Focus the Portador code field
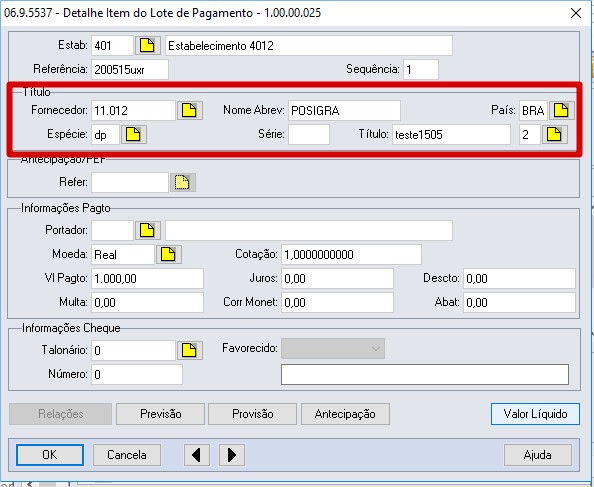The height and width of the screenshot is (487, 594). pyautogui.click(x=112, y=230)
